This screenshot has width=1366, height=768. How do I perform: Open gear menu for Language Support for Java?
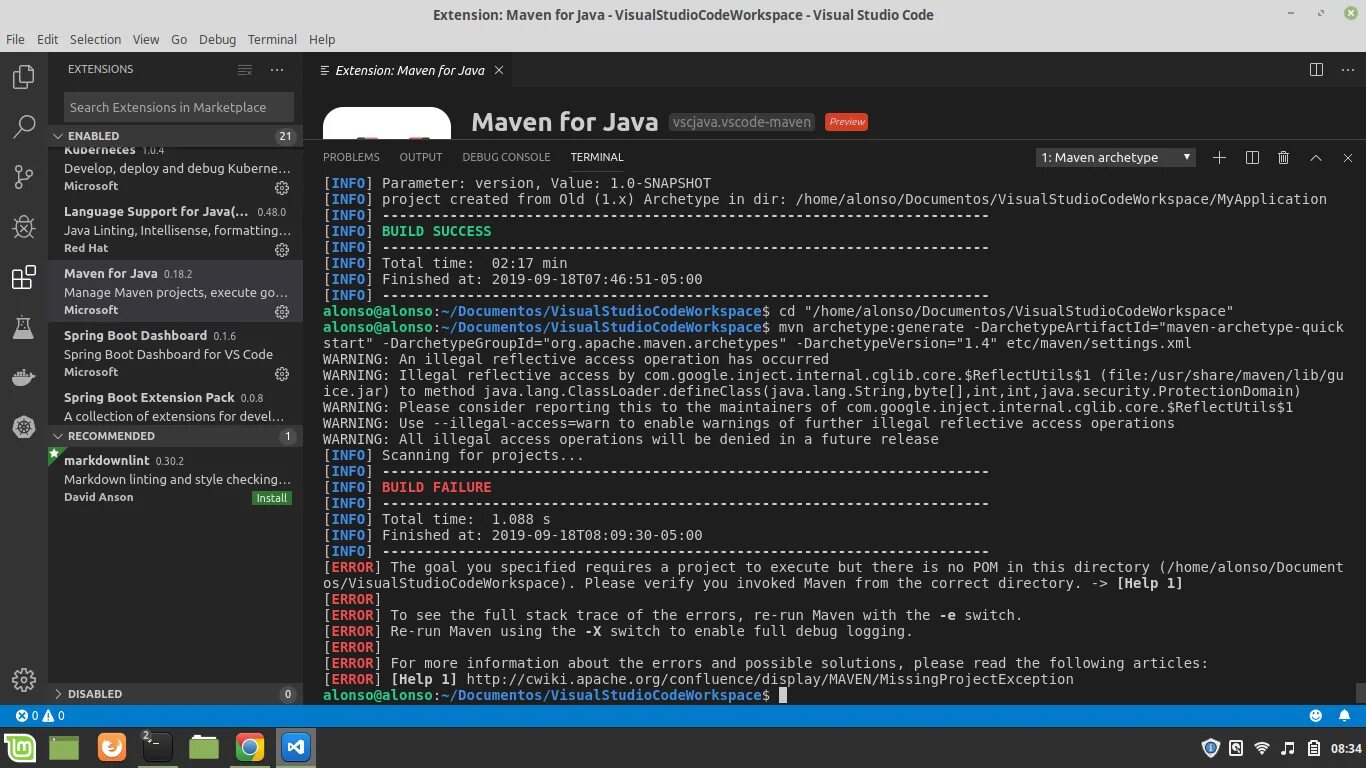[282, 250]
